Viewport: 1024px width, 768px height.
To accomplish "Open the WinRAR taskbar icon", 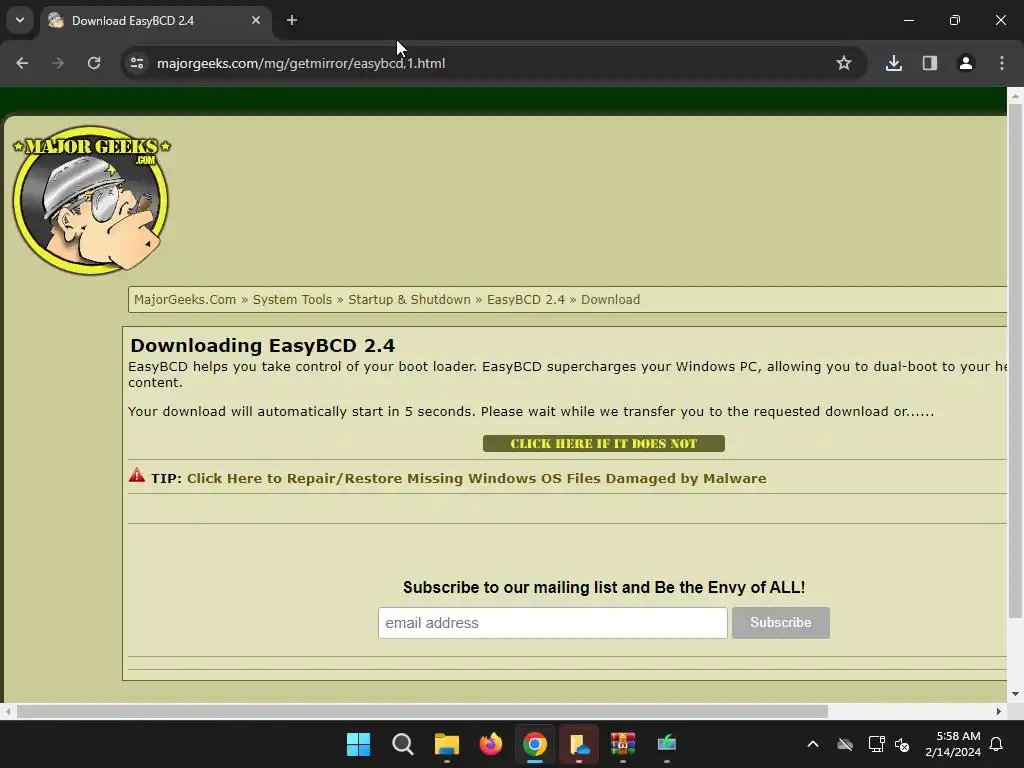I will (622, 744).
